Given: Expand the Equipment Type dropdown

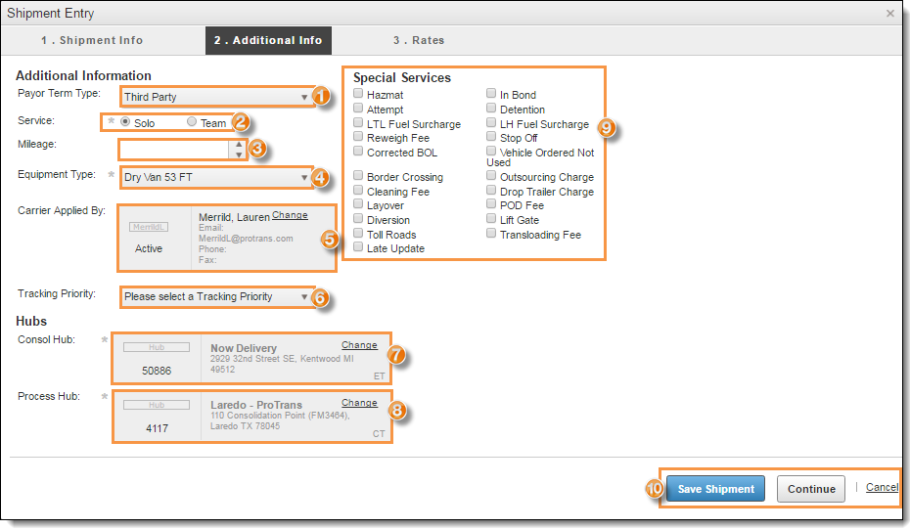Looking at the screenshot, I should (x=215, y=178).
